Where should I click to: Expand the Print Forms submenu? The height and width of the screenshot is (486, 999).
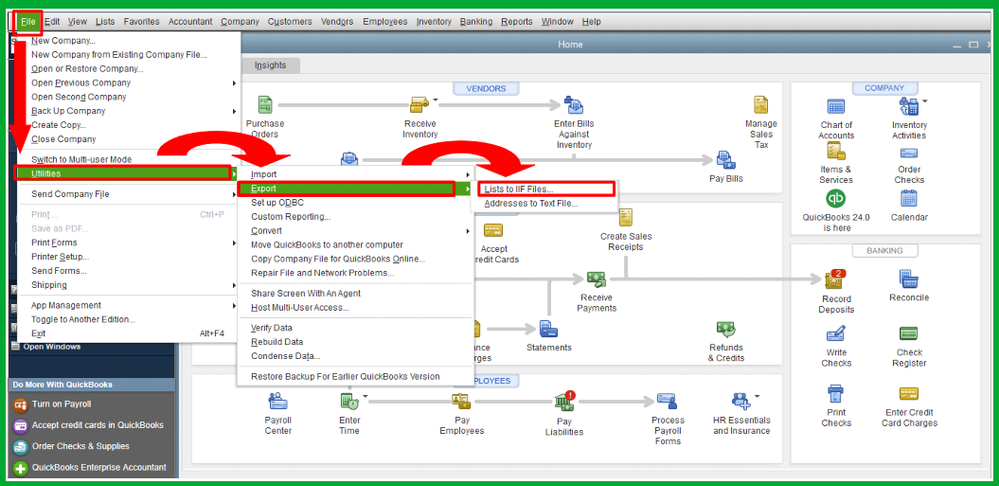click(x=234, y=243)
